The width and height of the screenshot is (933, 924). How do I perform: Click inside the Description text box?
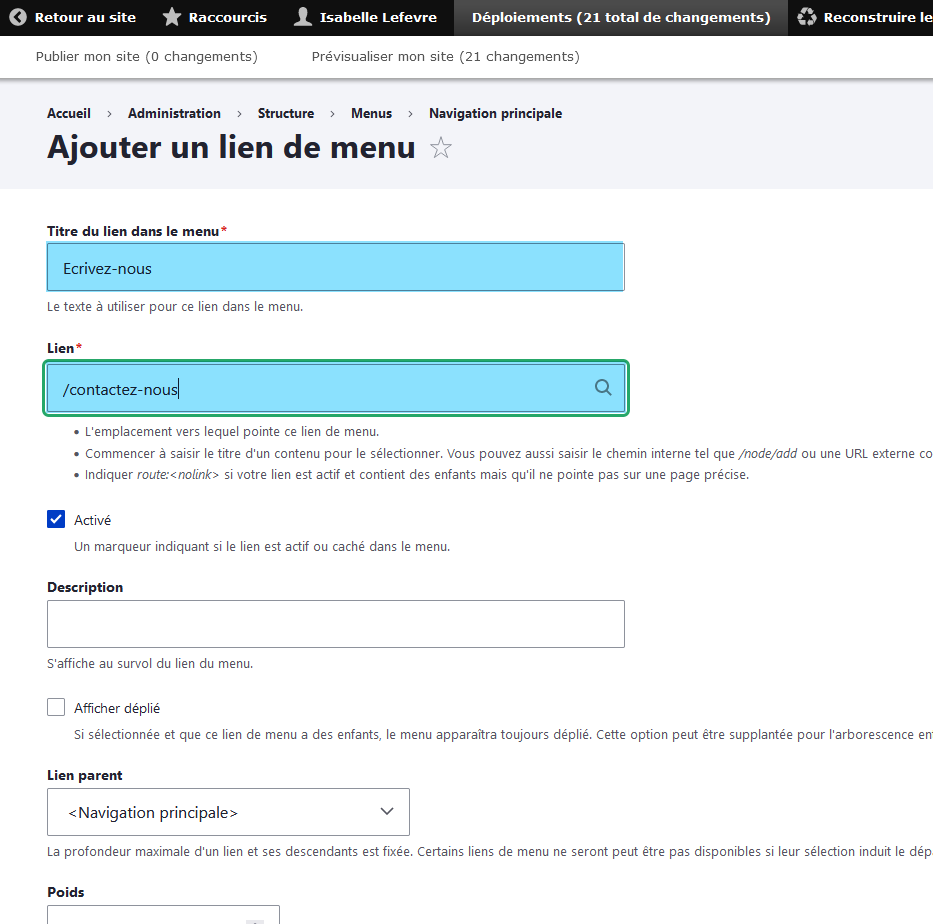(x=335, y=624)
